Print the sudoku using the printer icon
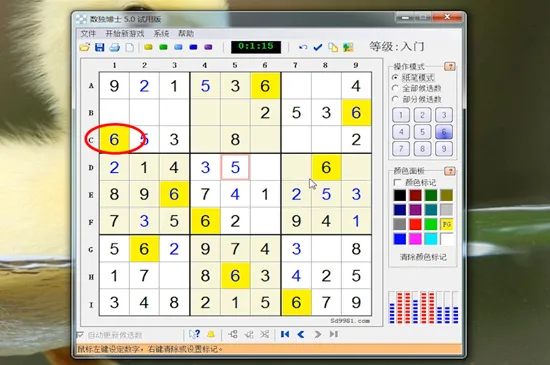Viewport: 550px width, 365px height. click(x=114, y=47)
